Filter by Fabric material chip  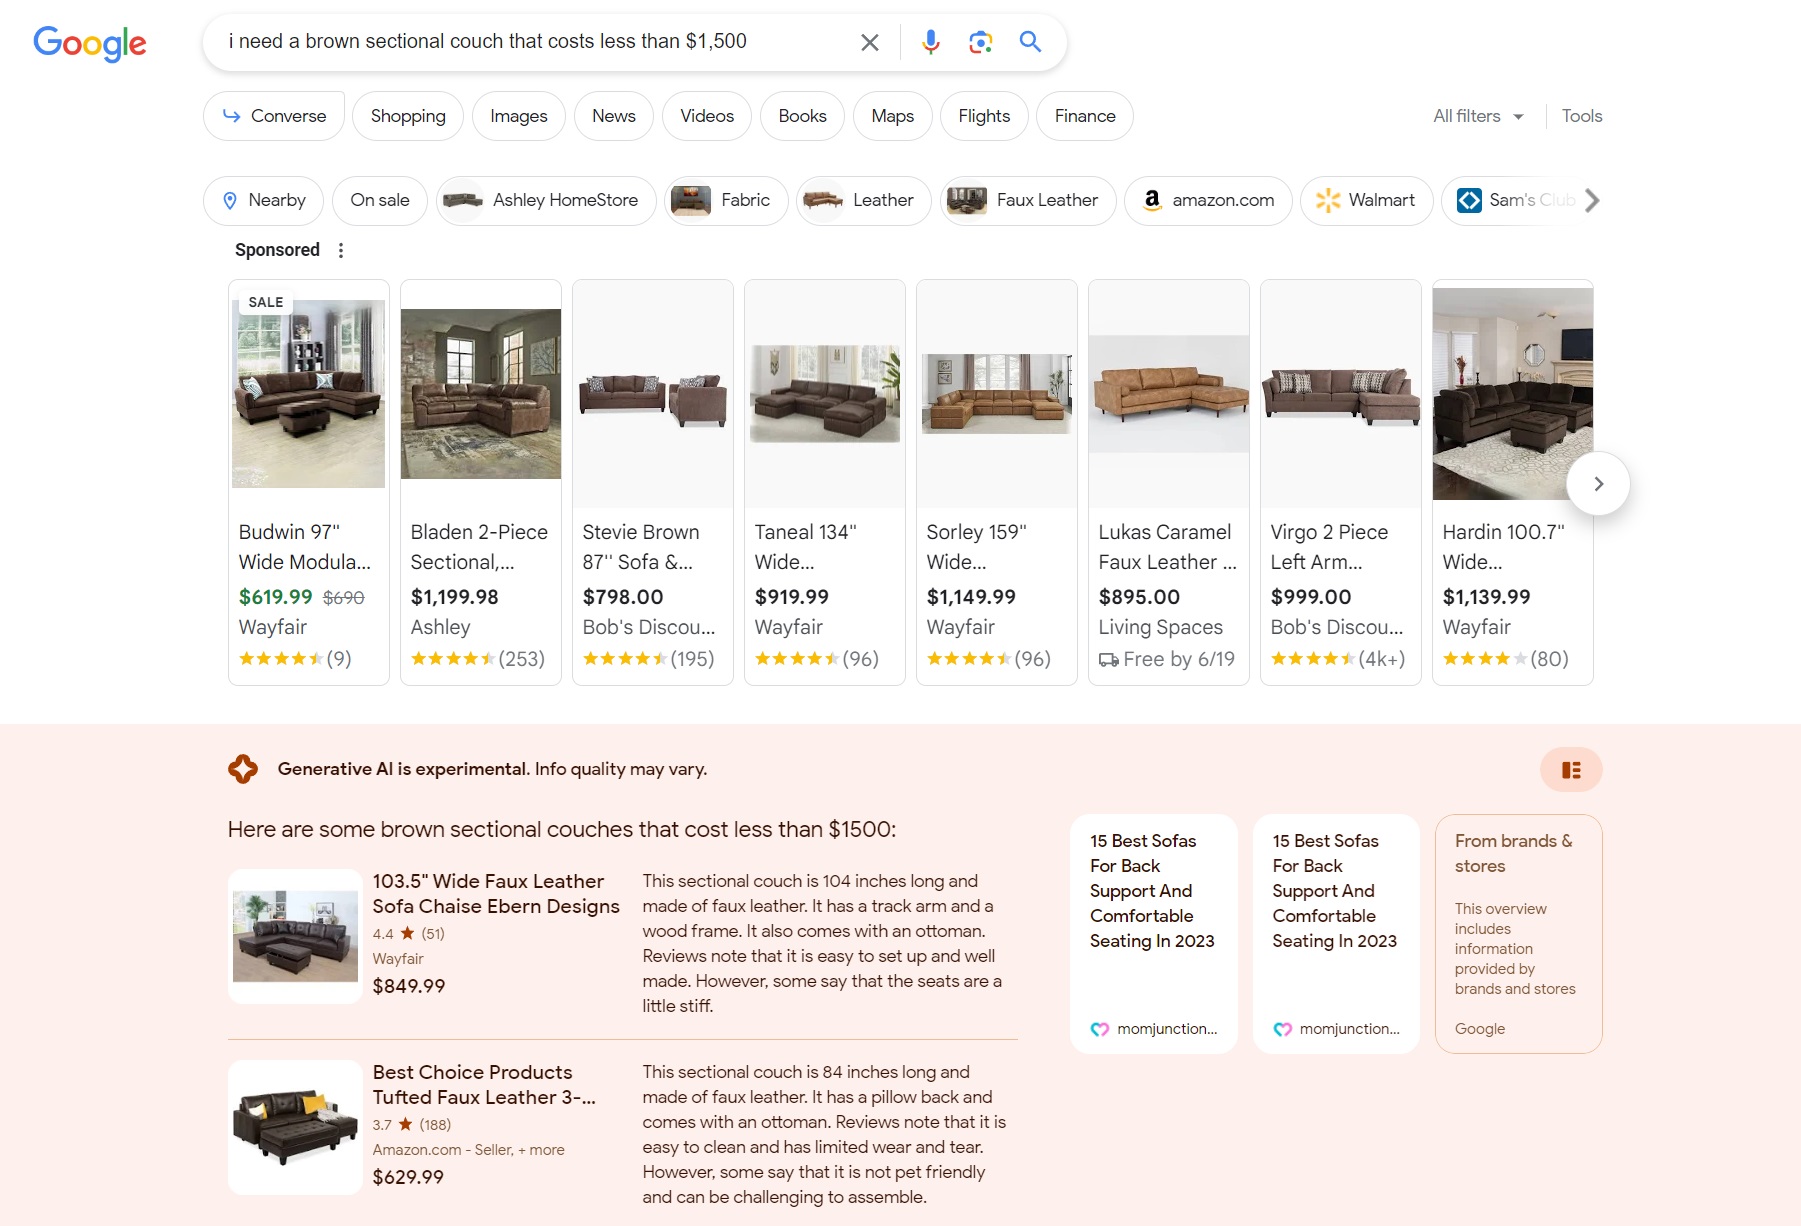click(726, 200)
